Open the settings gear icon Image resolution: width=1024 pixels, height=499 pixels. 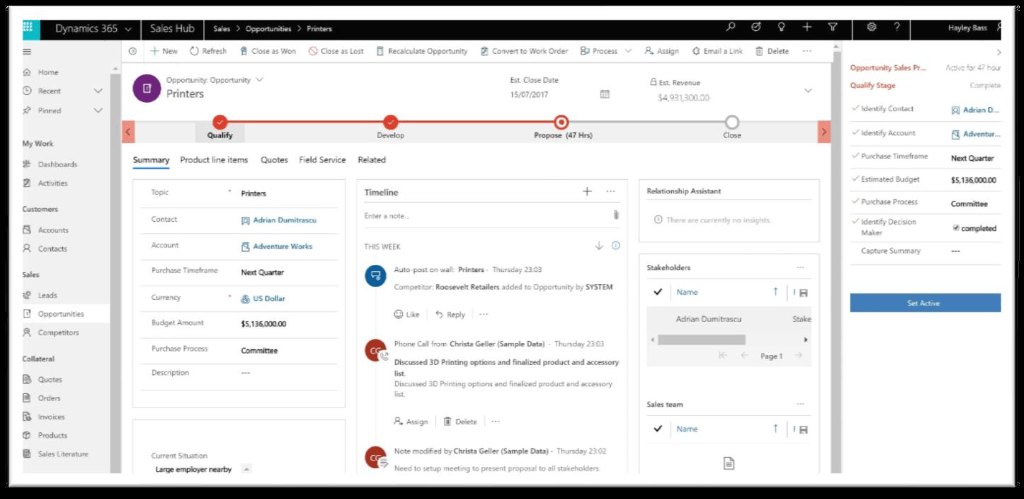click(x=871, y=27)
